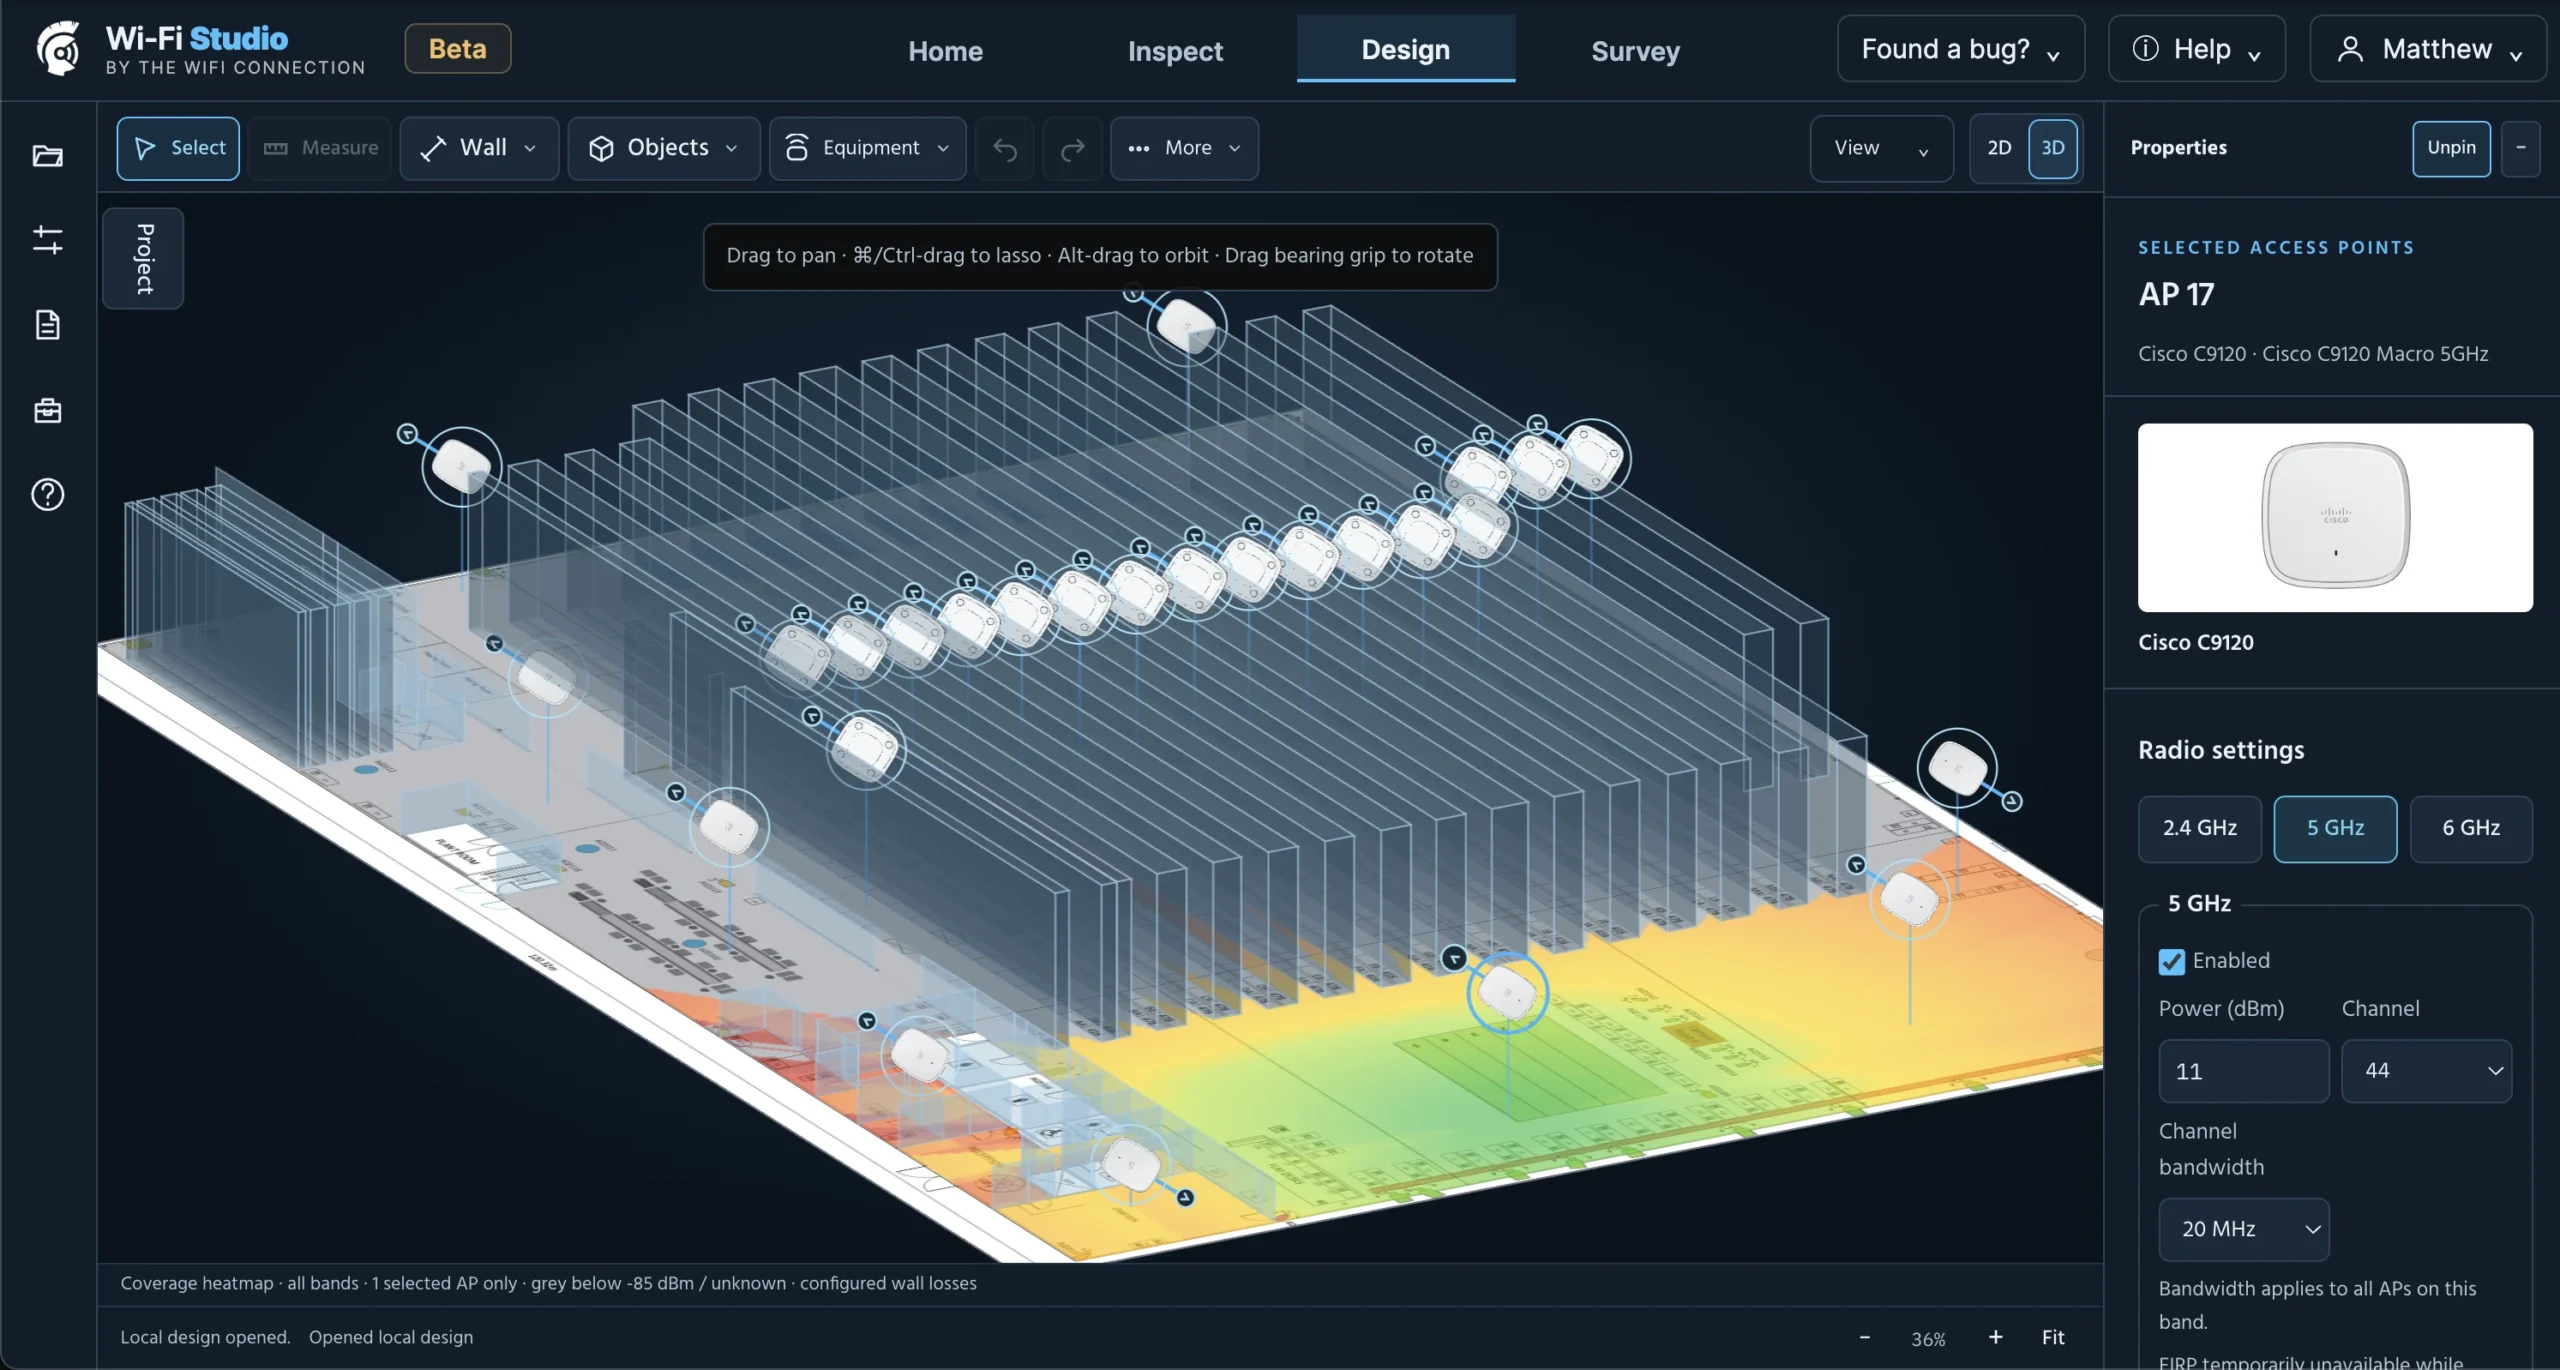Viewport: 2560px width, 1370px height.
Task: Click the Wi-Fi Studio helmet logo
Action: click(x=59, y=48)
